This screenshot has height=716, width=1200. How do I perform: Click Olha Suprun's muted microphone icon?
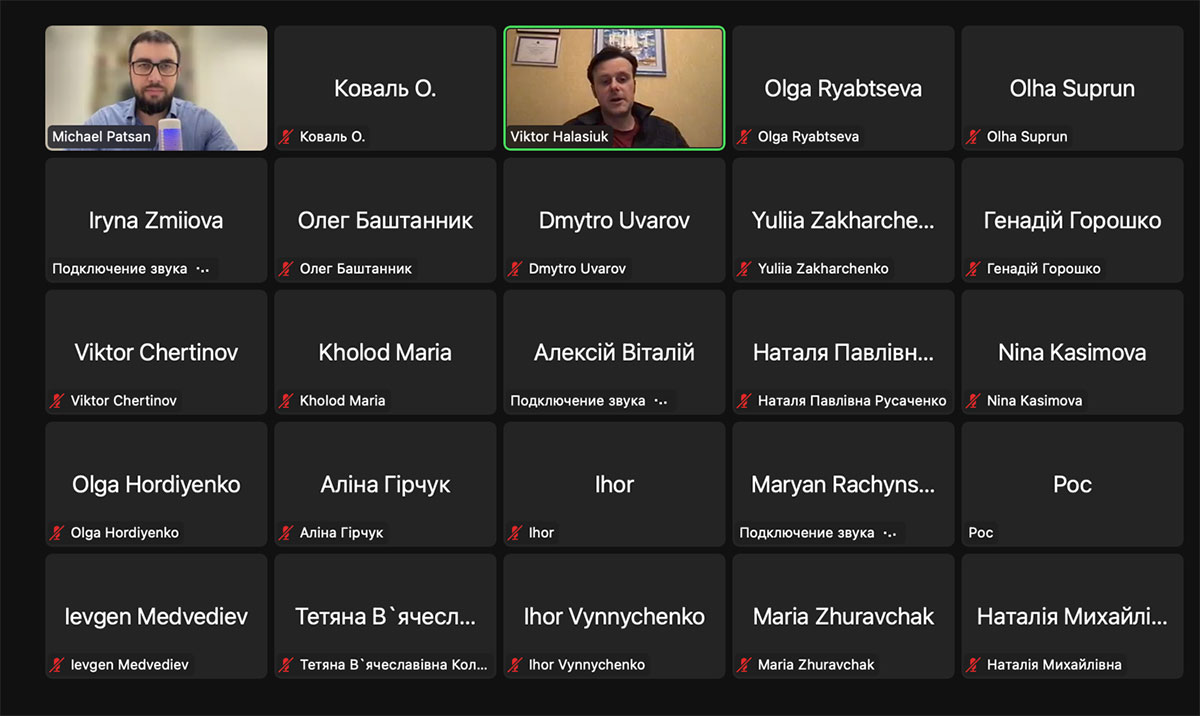973,137
